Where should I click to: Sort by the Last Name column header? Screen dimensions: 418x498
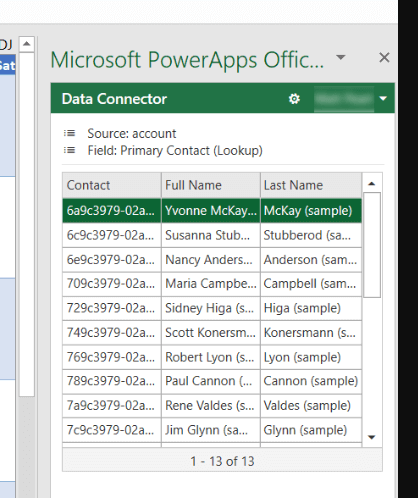click(x=311, y=185)
